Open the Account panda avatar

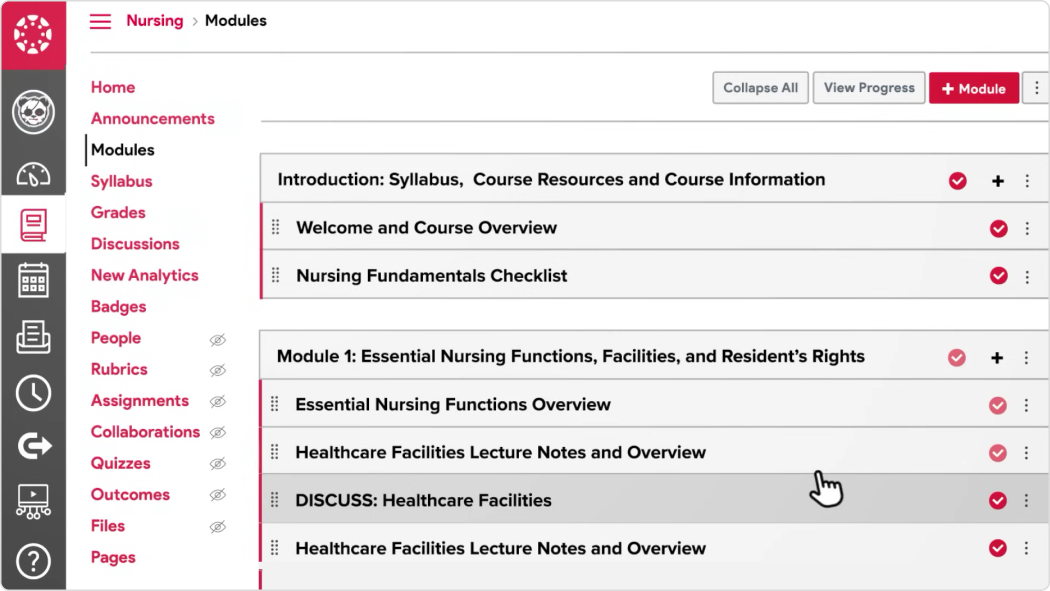(x=33, y=112)
